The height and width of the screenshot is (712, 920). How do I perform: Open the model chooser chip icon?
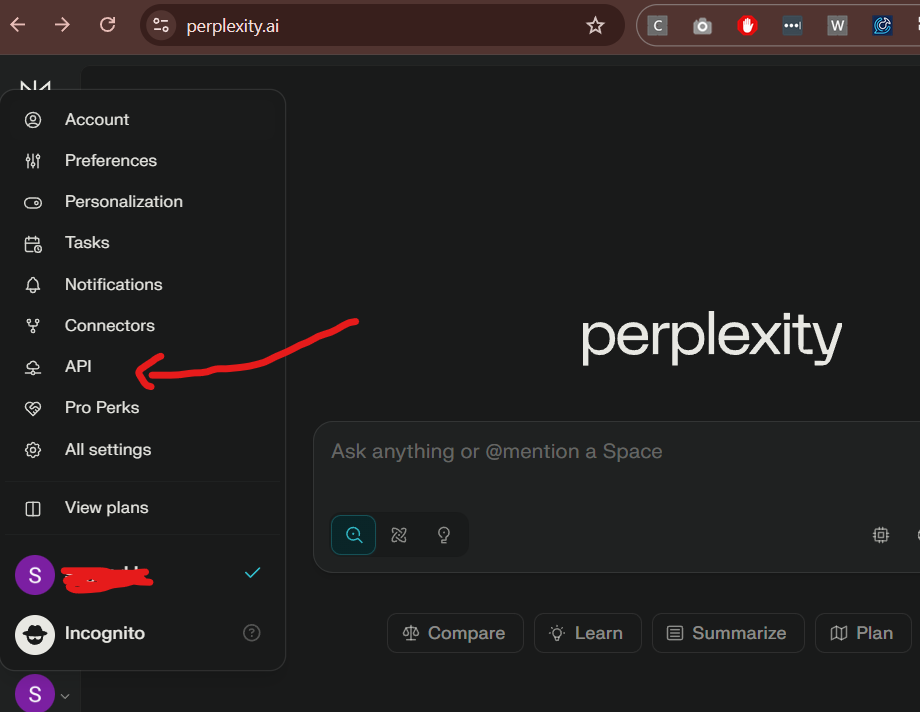click(x=881, y=535)
